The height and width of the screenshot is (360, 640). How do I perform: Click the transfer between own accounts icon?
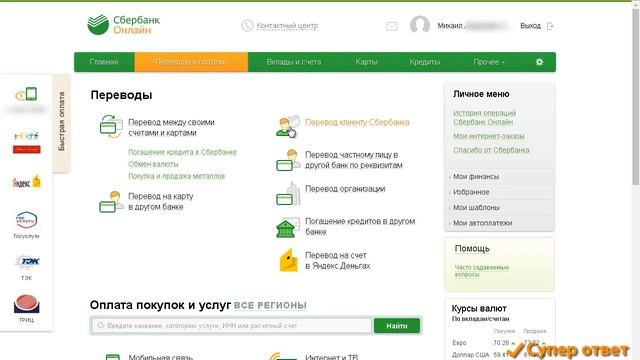tap(111, 127)
